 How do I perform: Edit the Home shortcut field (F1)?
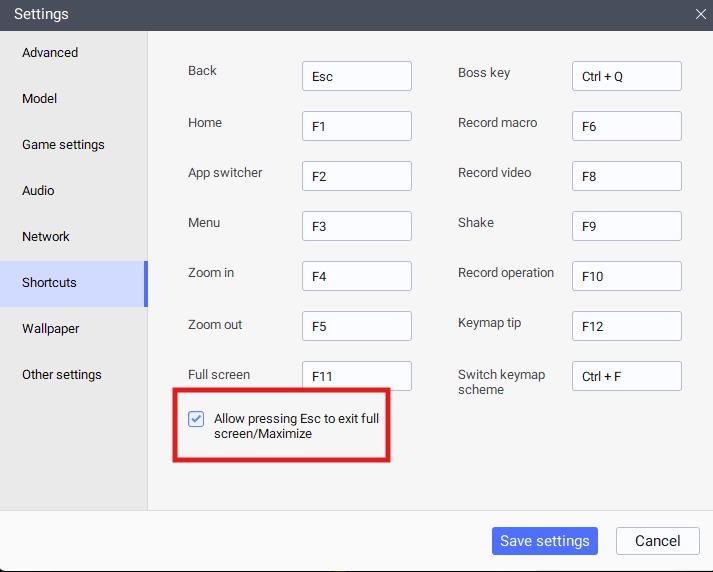(357, 126)
